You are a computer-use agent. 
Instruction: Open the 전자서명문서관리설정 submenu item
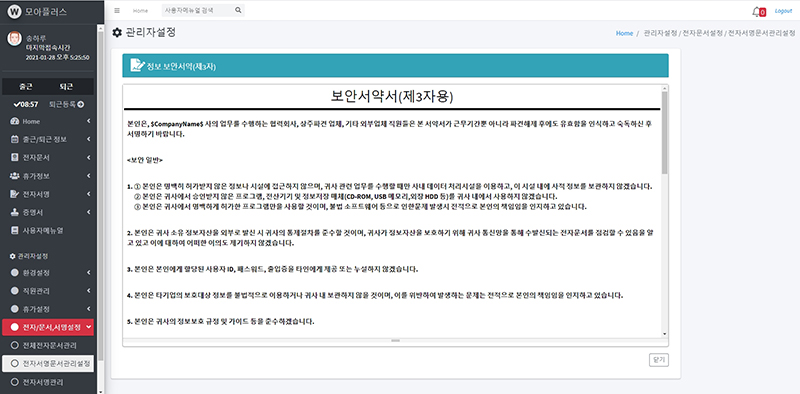[48, 364]
